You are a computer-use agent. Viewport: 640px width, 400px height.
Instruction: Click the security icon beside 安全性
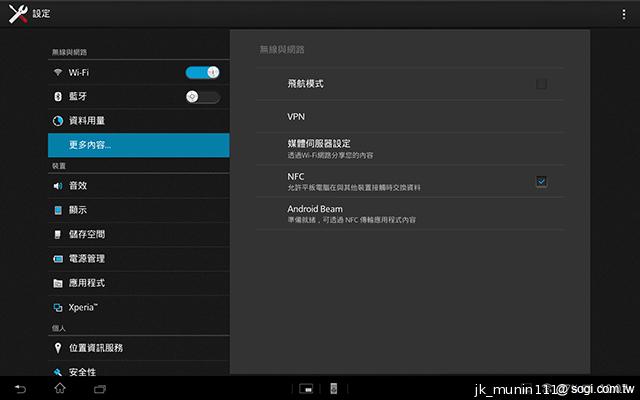pyautogui.click(x=58, y=372)
